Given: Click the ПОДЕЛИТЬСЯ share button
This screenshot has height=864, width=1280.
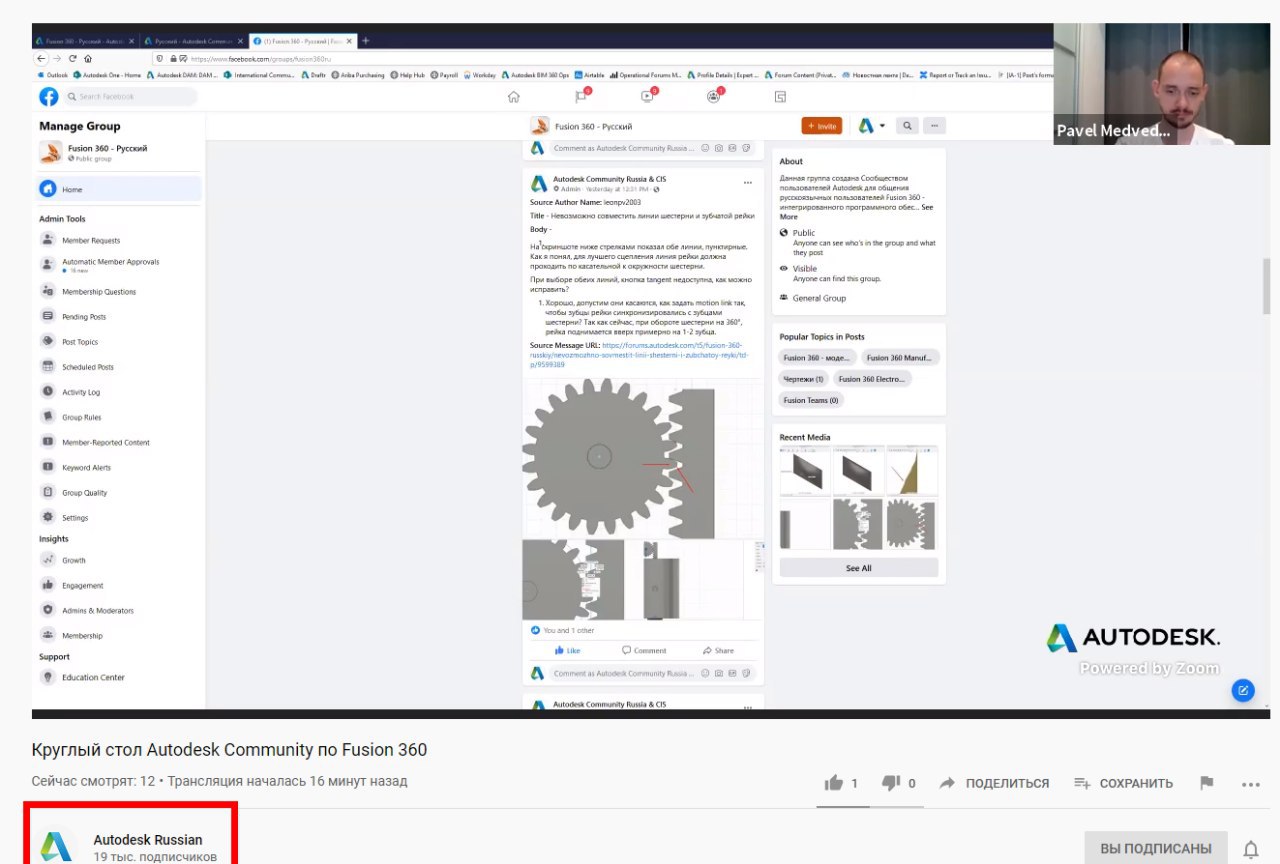Looking at the screenshot, I should [994, 783].
